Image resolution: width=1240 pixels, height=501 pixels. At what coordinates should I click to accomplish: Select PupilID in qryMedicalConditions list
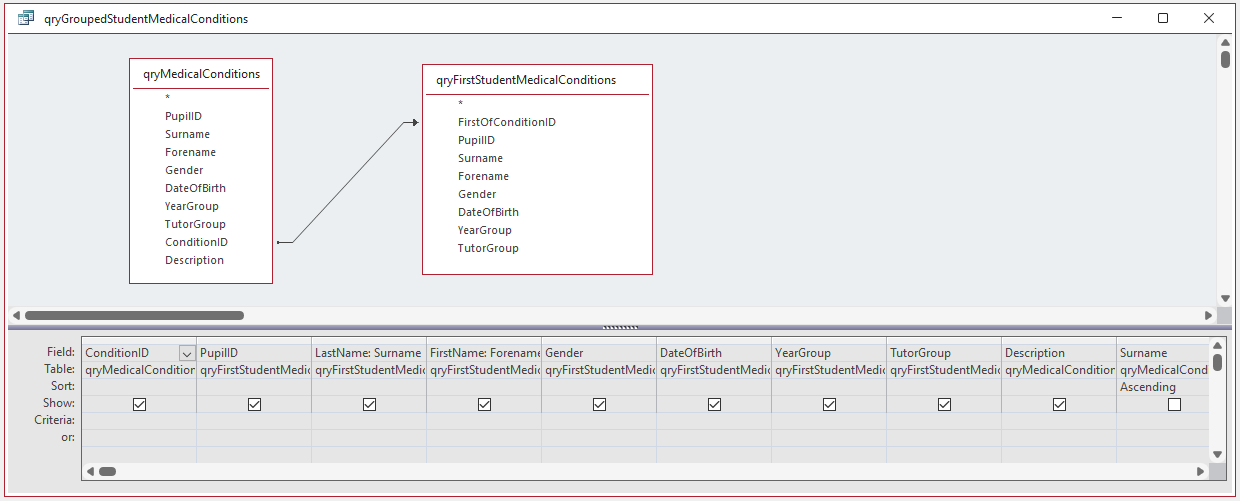(184, 116)
